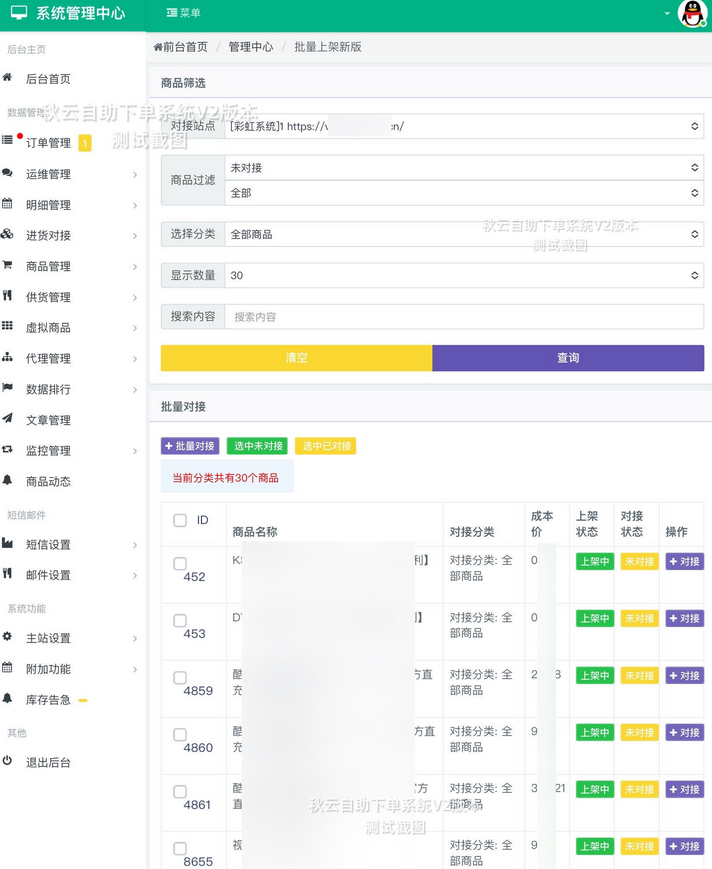This screenshot has width=712, height=869.
Task: Expand the 运维管理 submenu arrow
Action: point(135,175)
